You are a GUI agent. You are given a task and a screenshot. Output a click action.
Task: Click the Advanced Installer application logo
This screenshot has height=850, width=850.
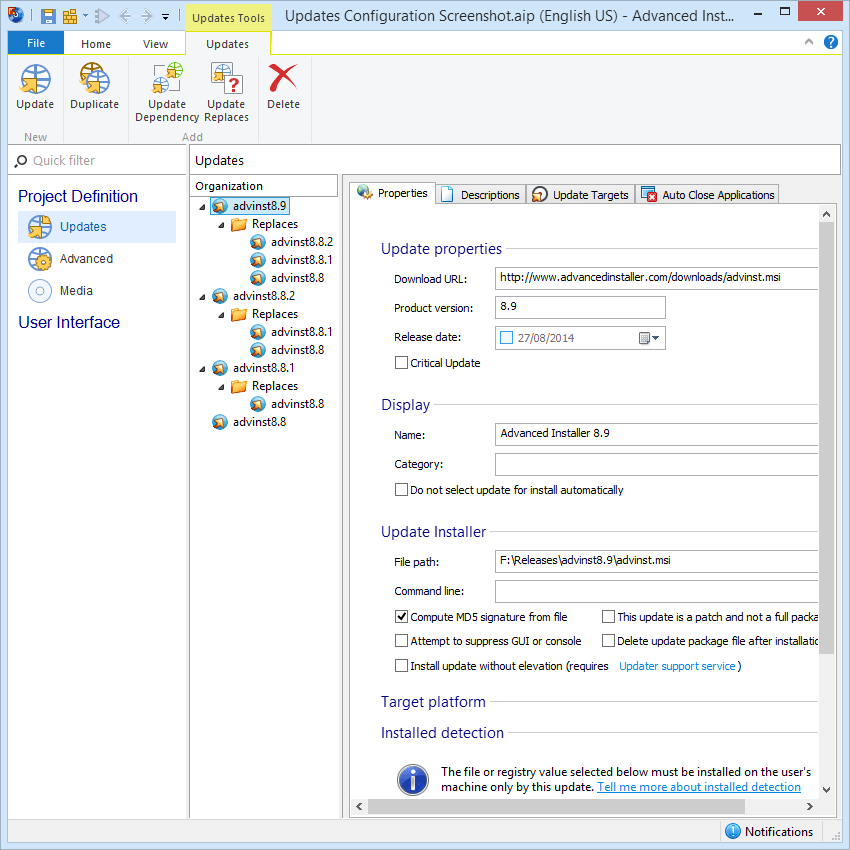click(16, 15)
